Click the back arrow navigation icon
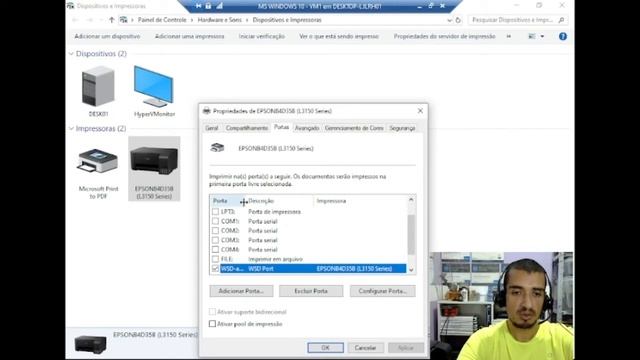 coord(76,20)
